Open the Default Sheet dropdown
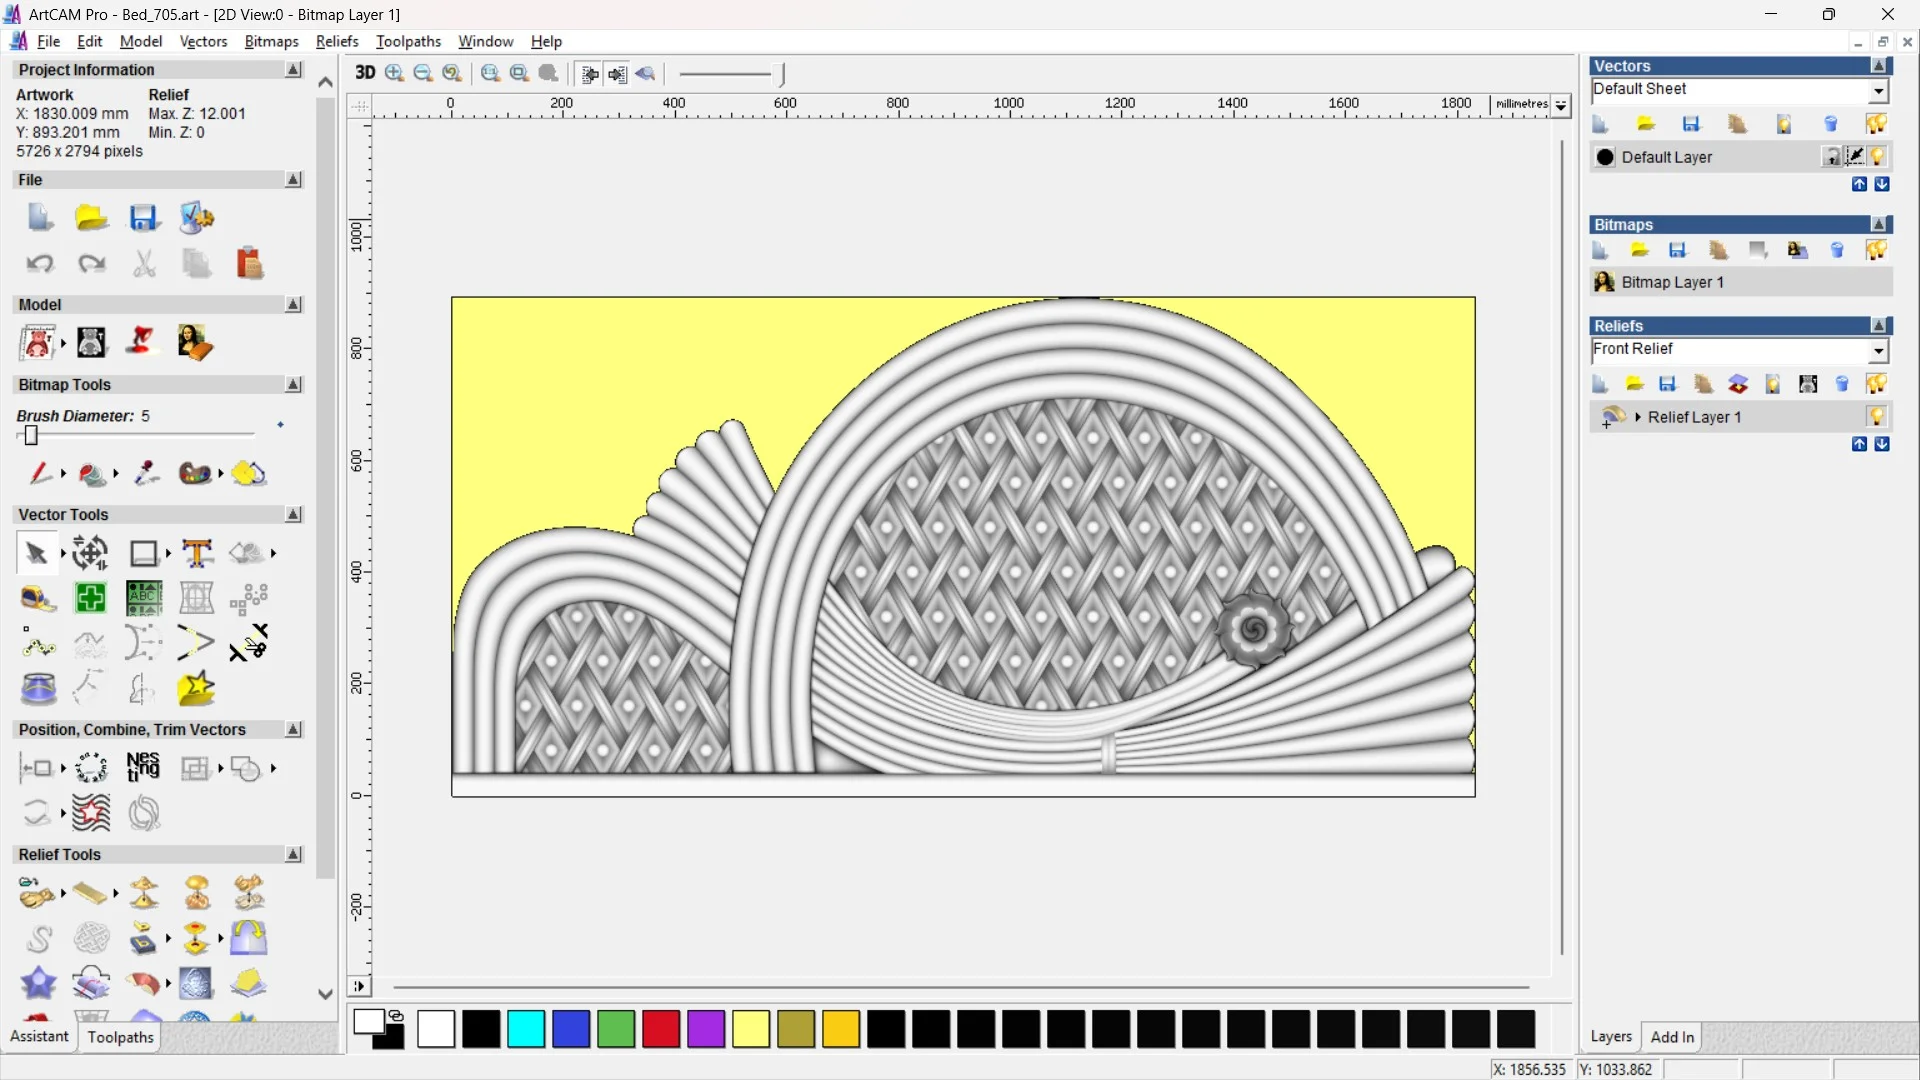The height and width of the screenshot is (1080, 1920). pyautogui.click(x=1879, y=91)
